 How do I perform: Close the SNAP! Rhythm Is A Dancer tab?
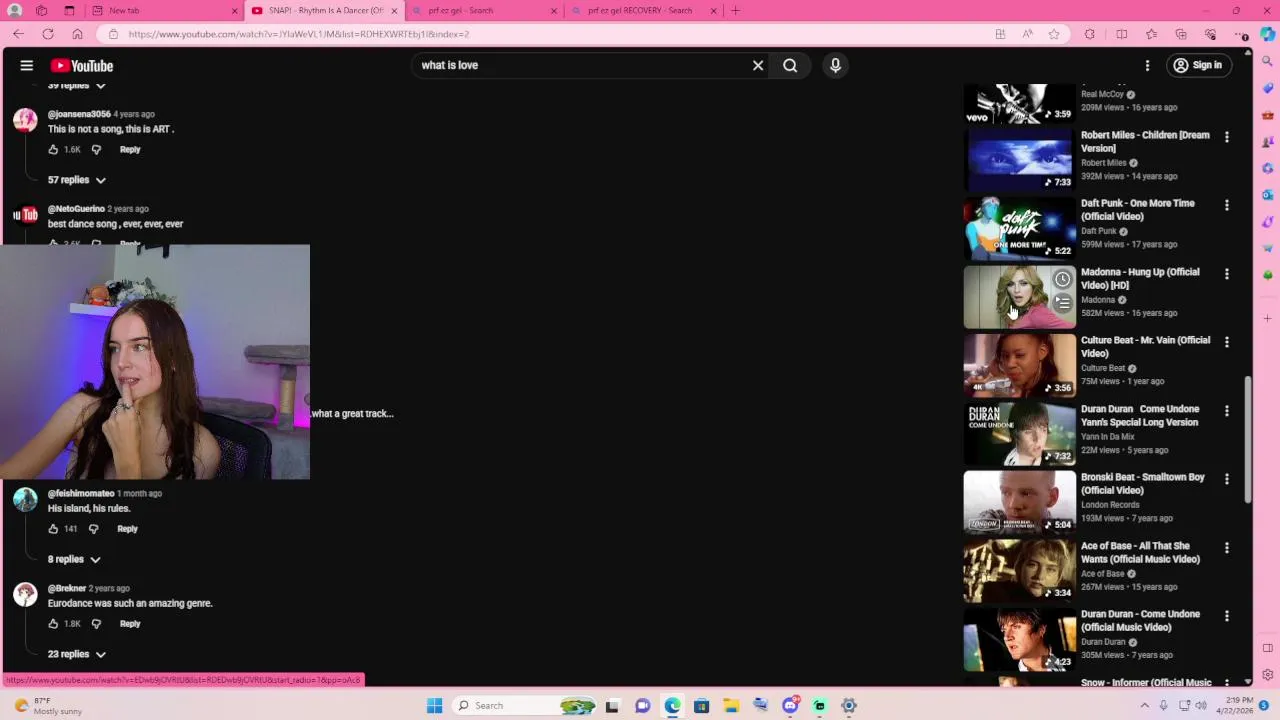[394, 11]
